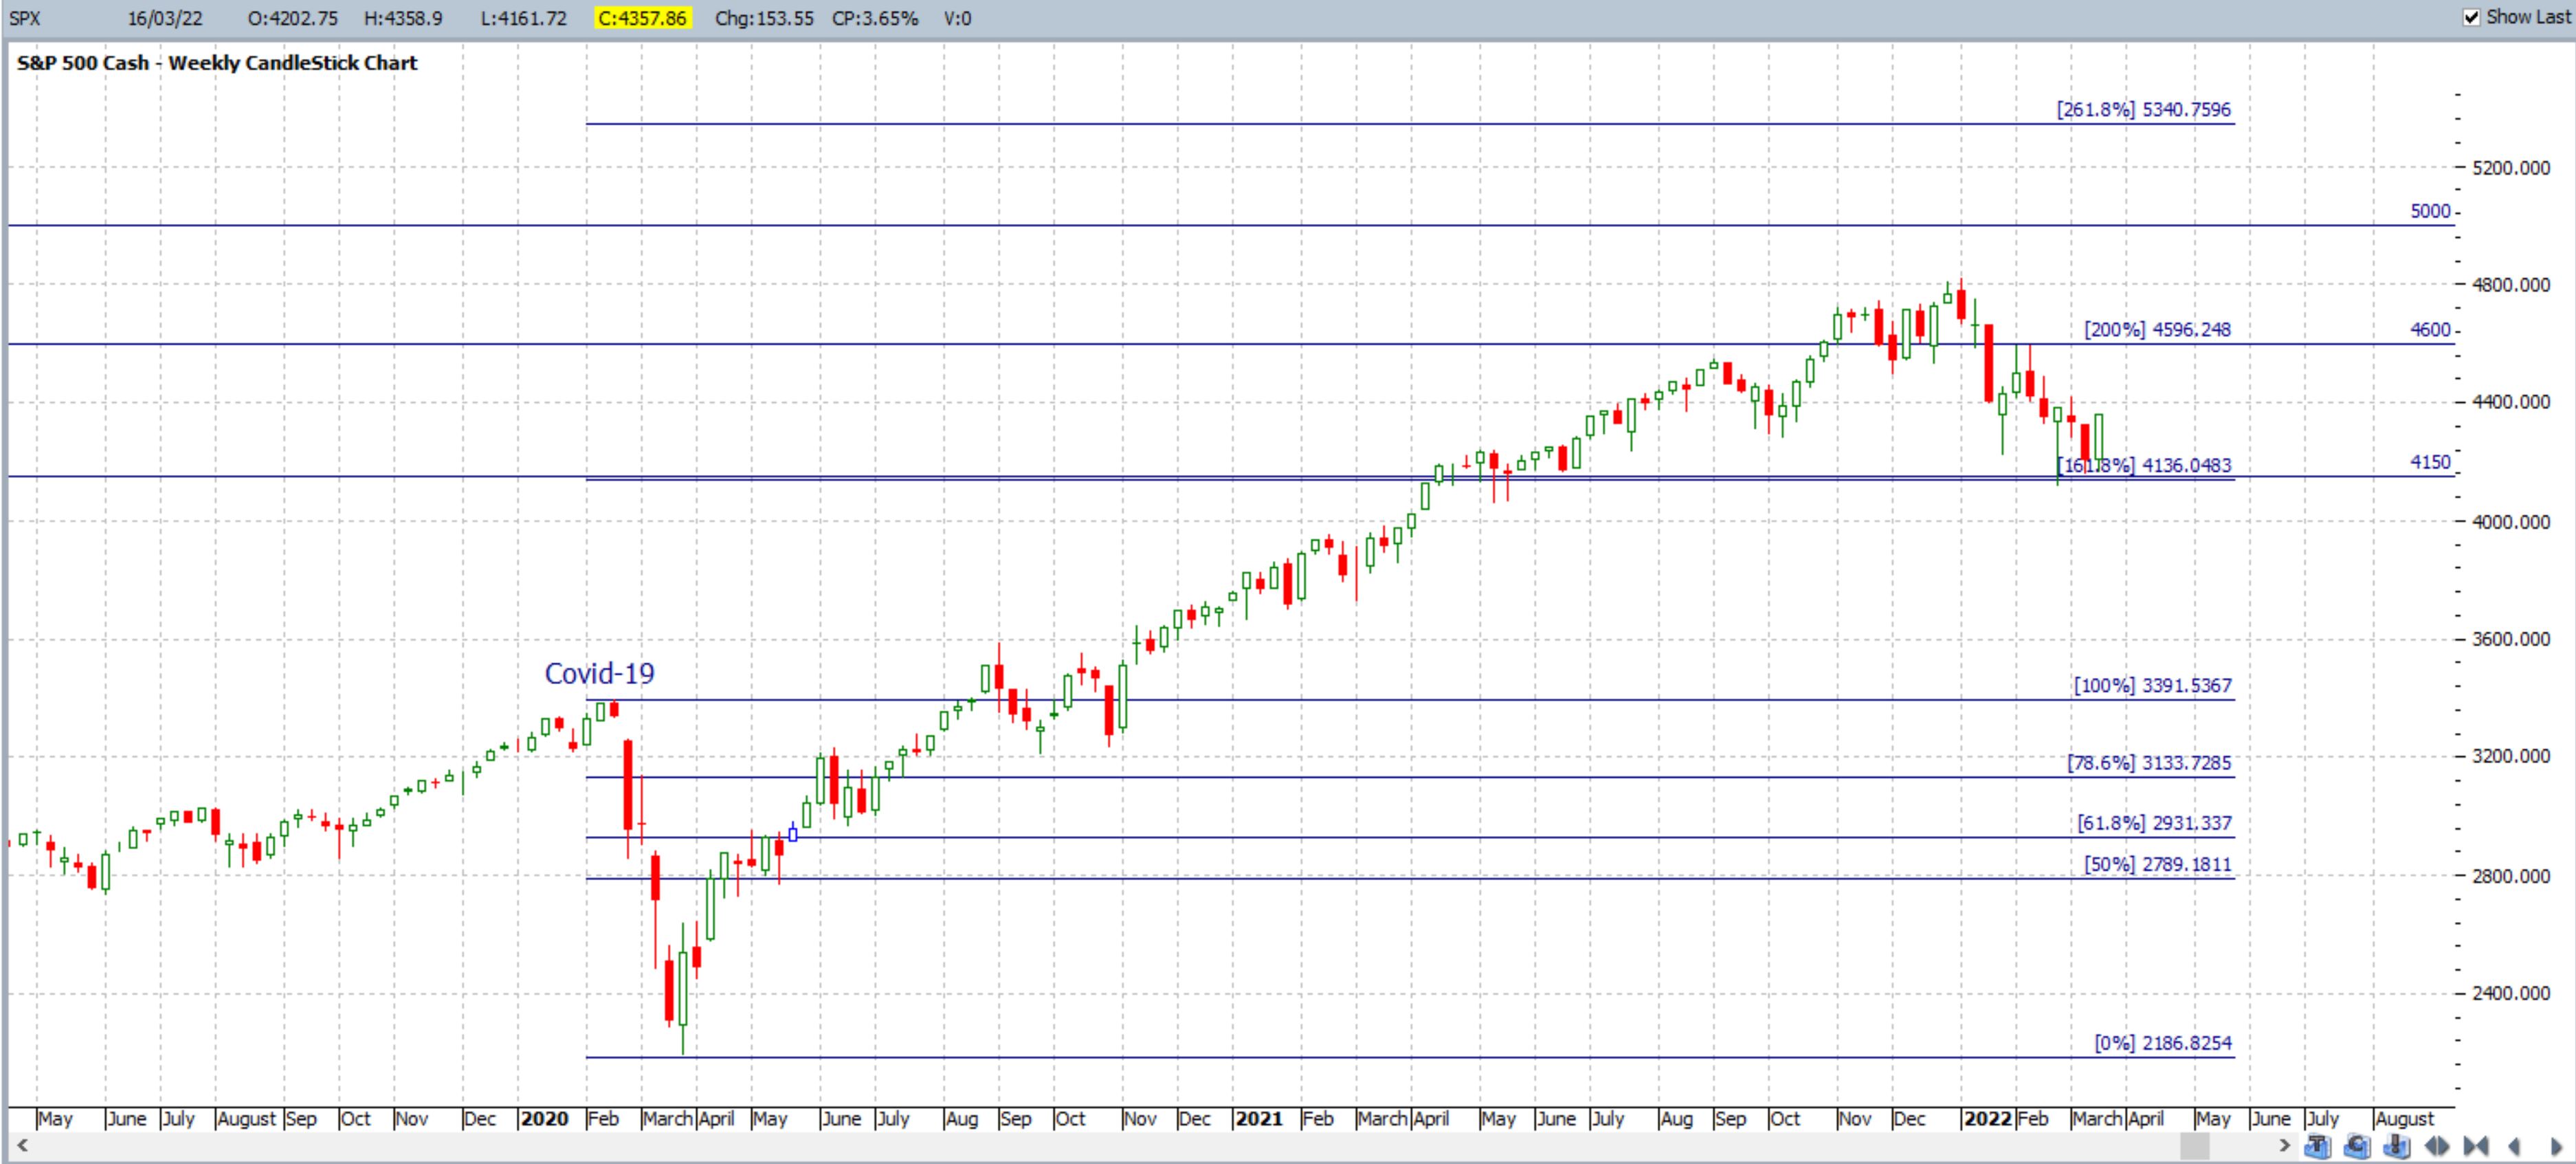Click the compress chart inward arrows icon
Image resolution: width=2576 pixels, height=1164 pixels.
pyautogui.click(x=2476, y=1146)
